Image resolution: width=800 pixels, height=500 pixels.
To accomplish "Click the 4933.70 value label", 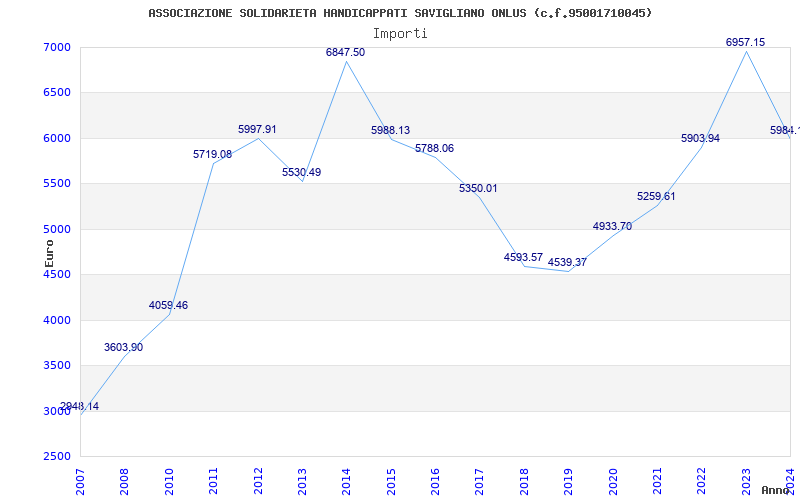I will point(612,227).
